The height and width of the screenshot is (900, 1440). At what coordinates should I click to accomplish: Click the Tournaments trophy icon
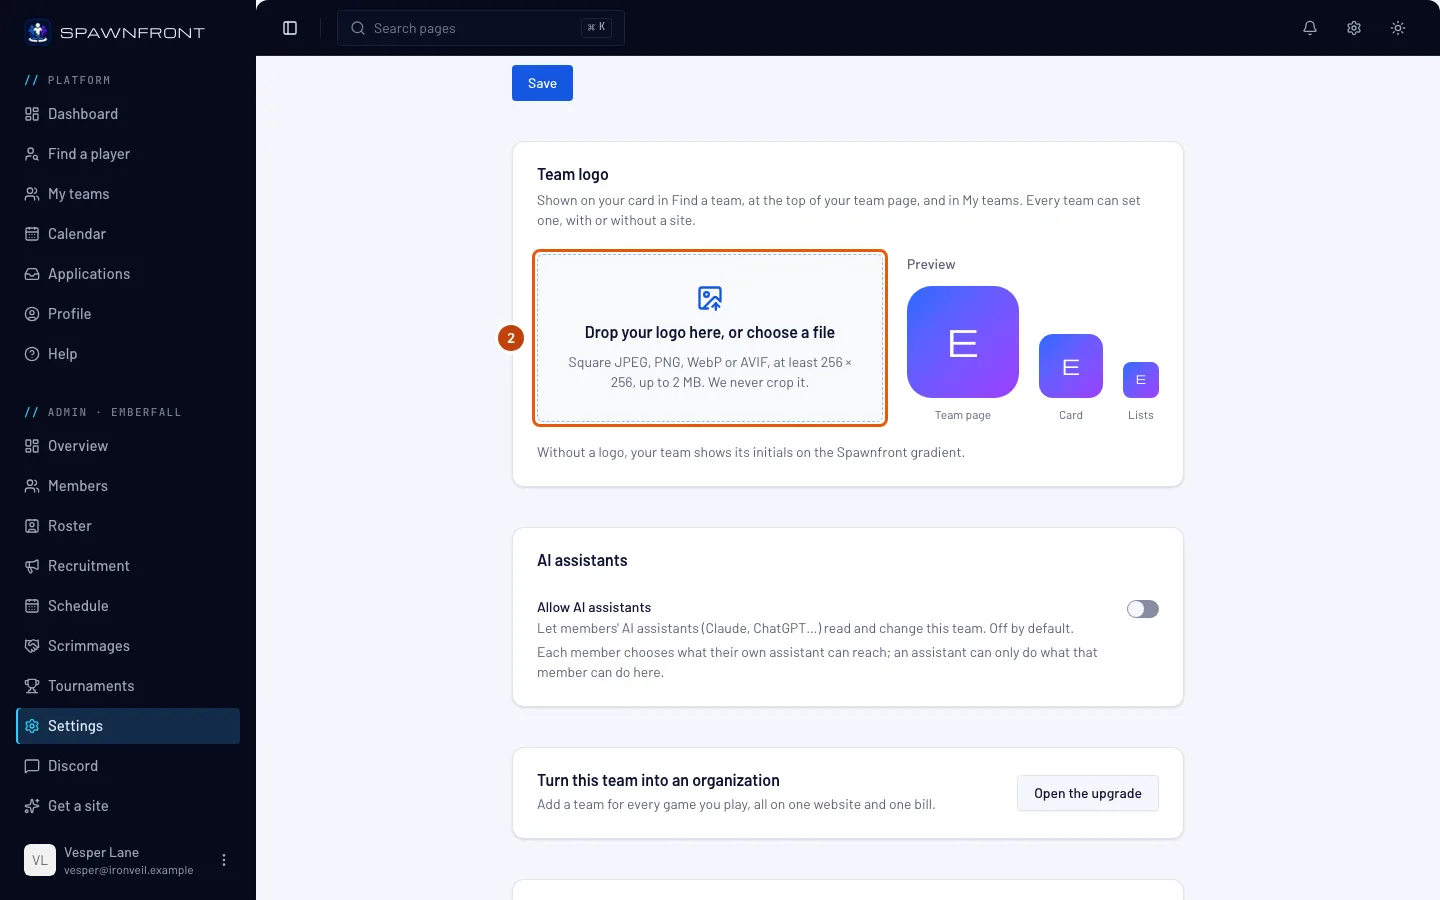(32, 686)
